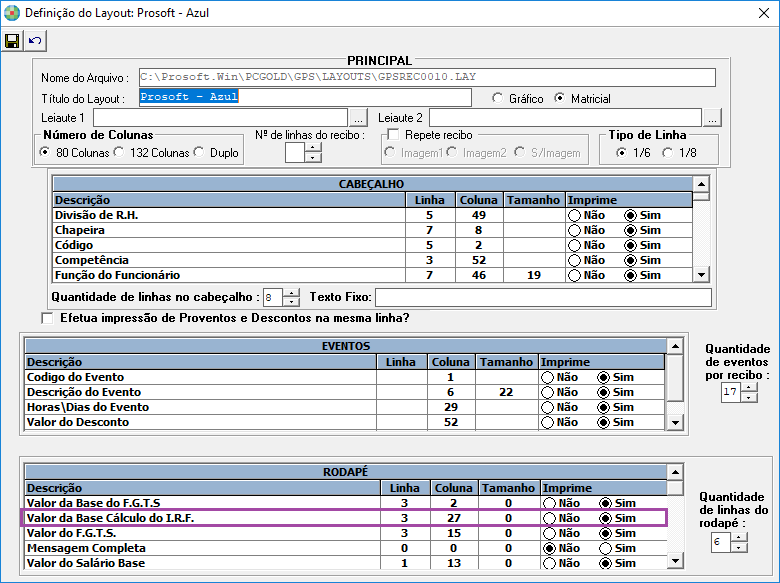The width and height of the screenshot is (780, 583).
Task: Increase quantidade de linhas no cabeçalho
Action: [292, 292]
